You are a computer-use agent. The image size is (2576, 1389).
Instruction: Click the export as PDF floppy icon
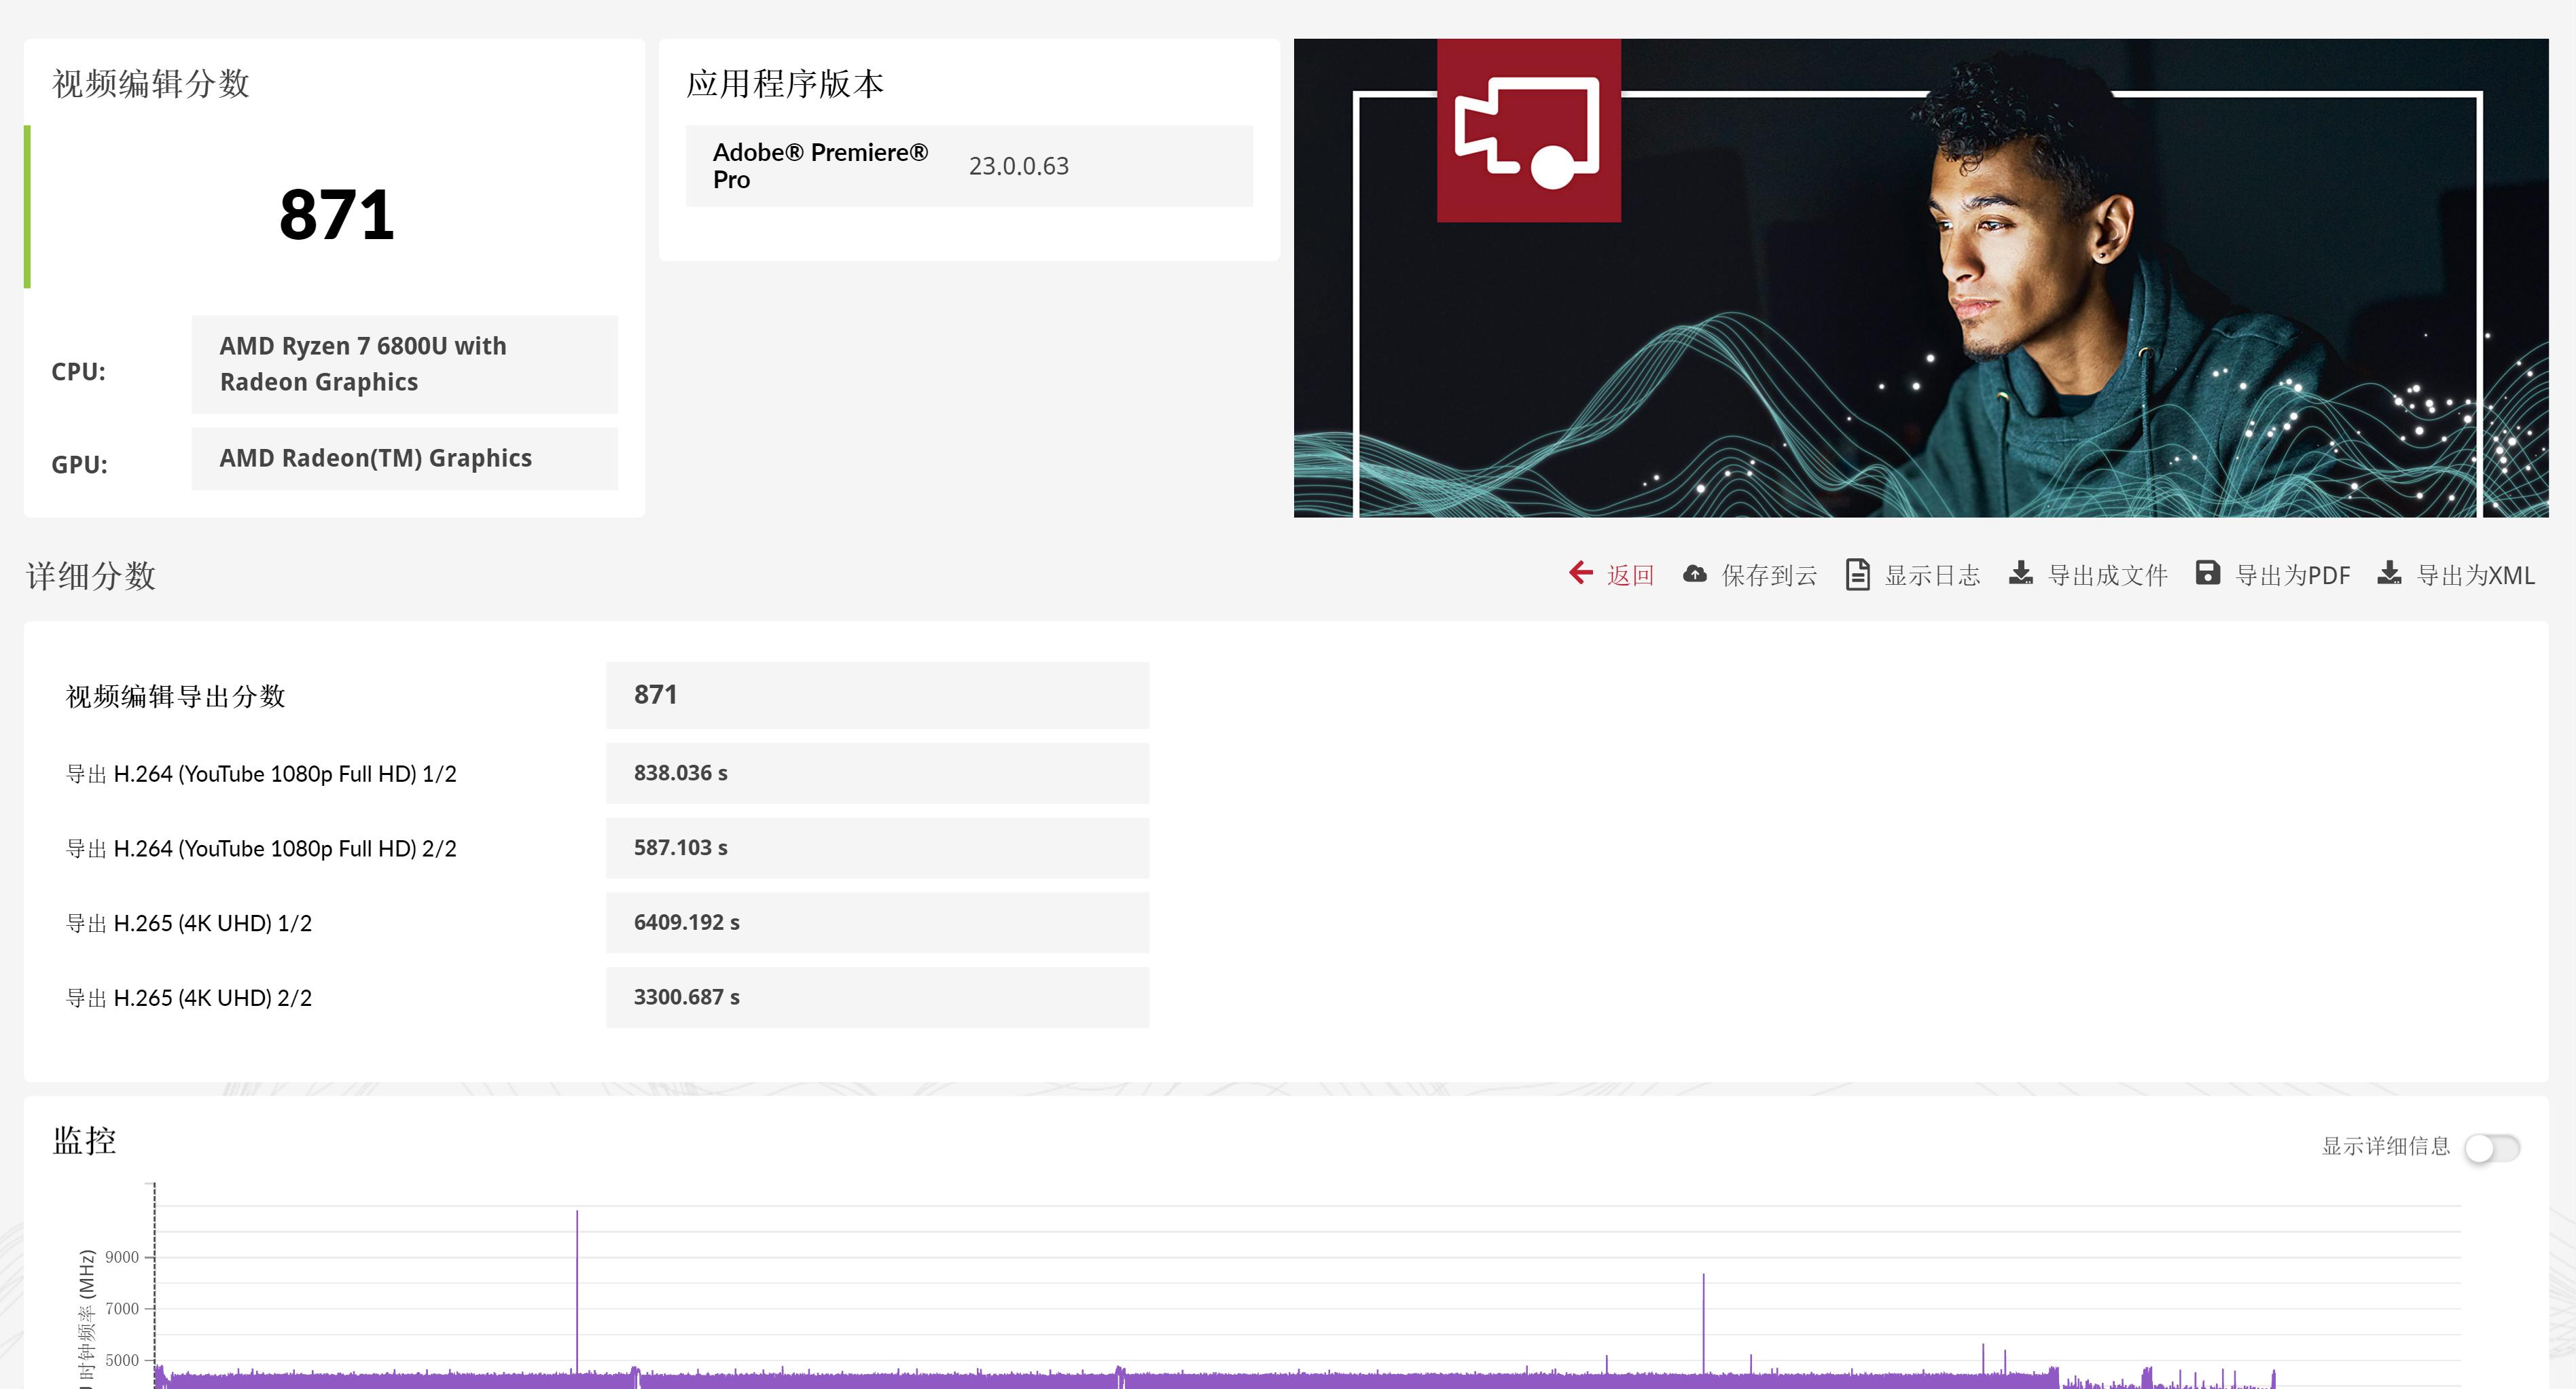[x=2207, y=573]
